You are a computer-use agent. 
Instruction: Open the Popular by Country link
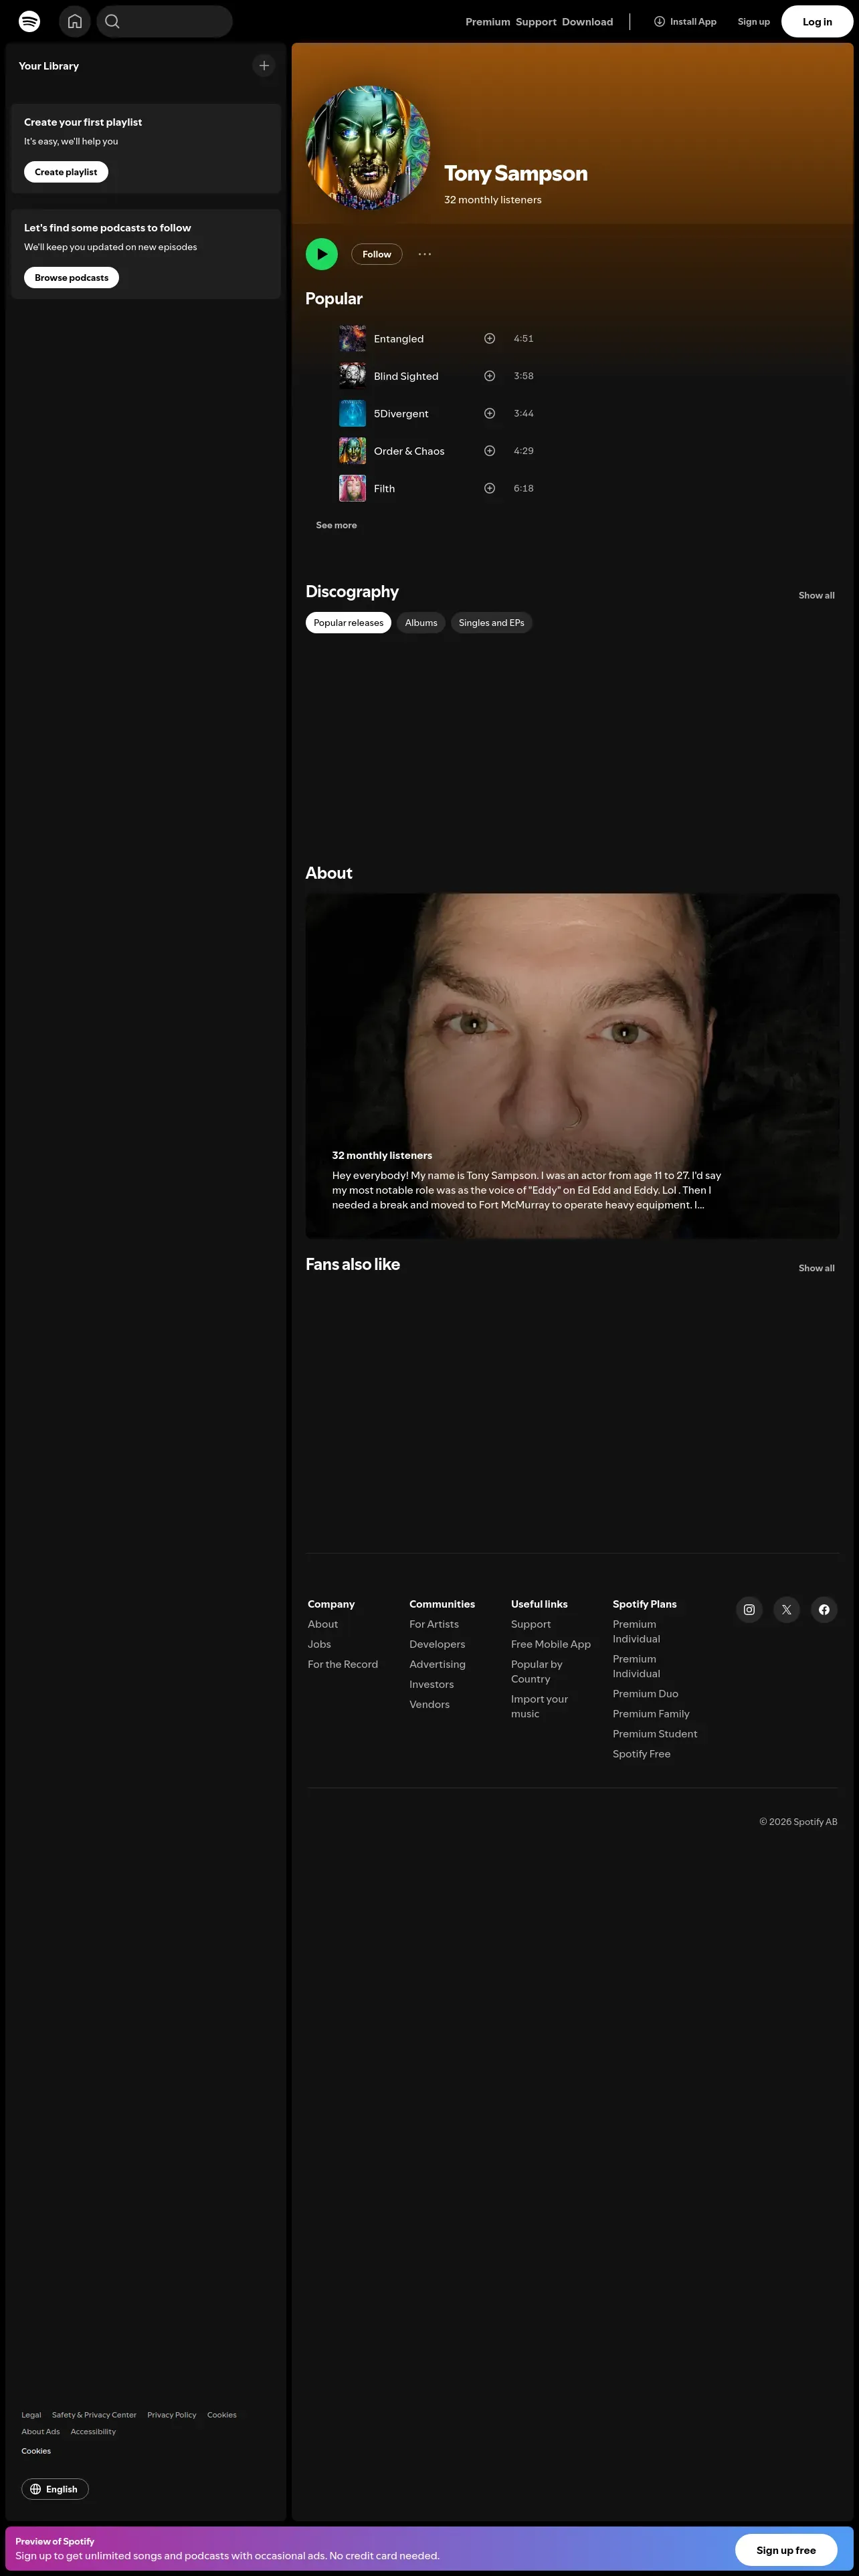[x=537, y=1671]
